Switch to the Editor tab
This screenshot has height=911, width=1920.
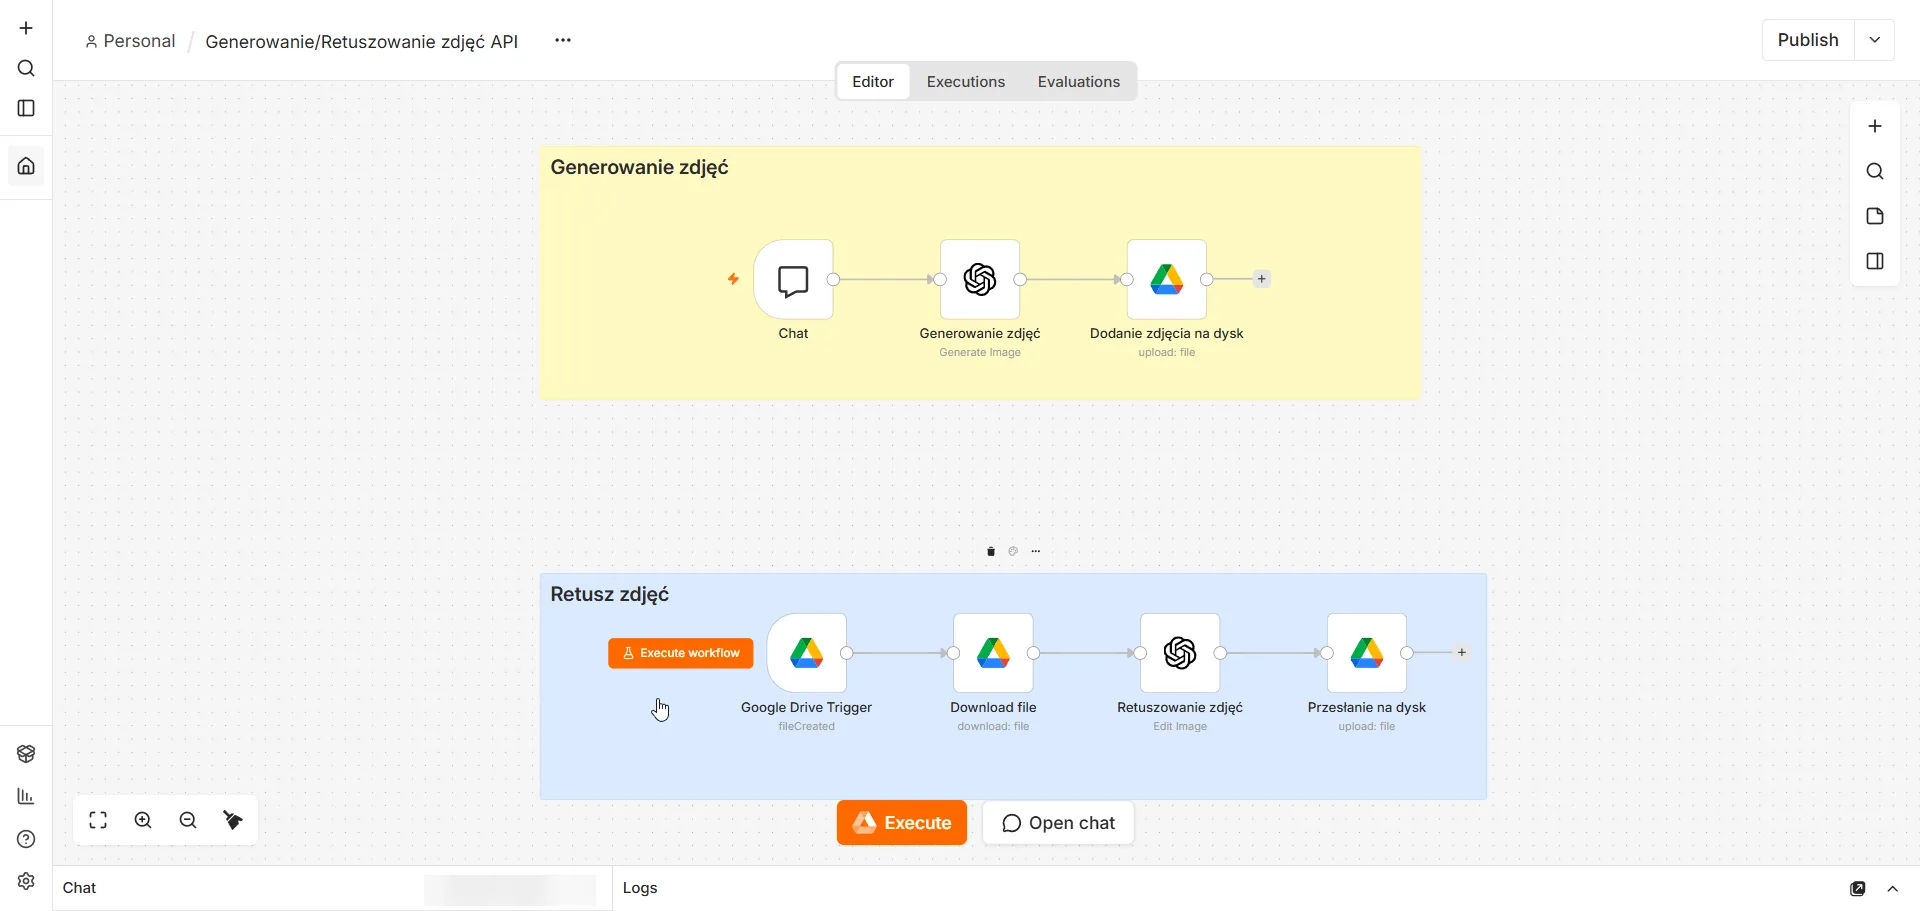pos(873,82)
